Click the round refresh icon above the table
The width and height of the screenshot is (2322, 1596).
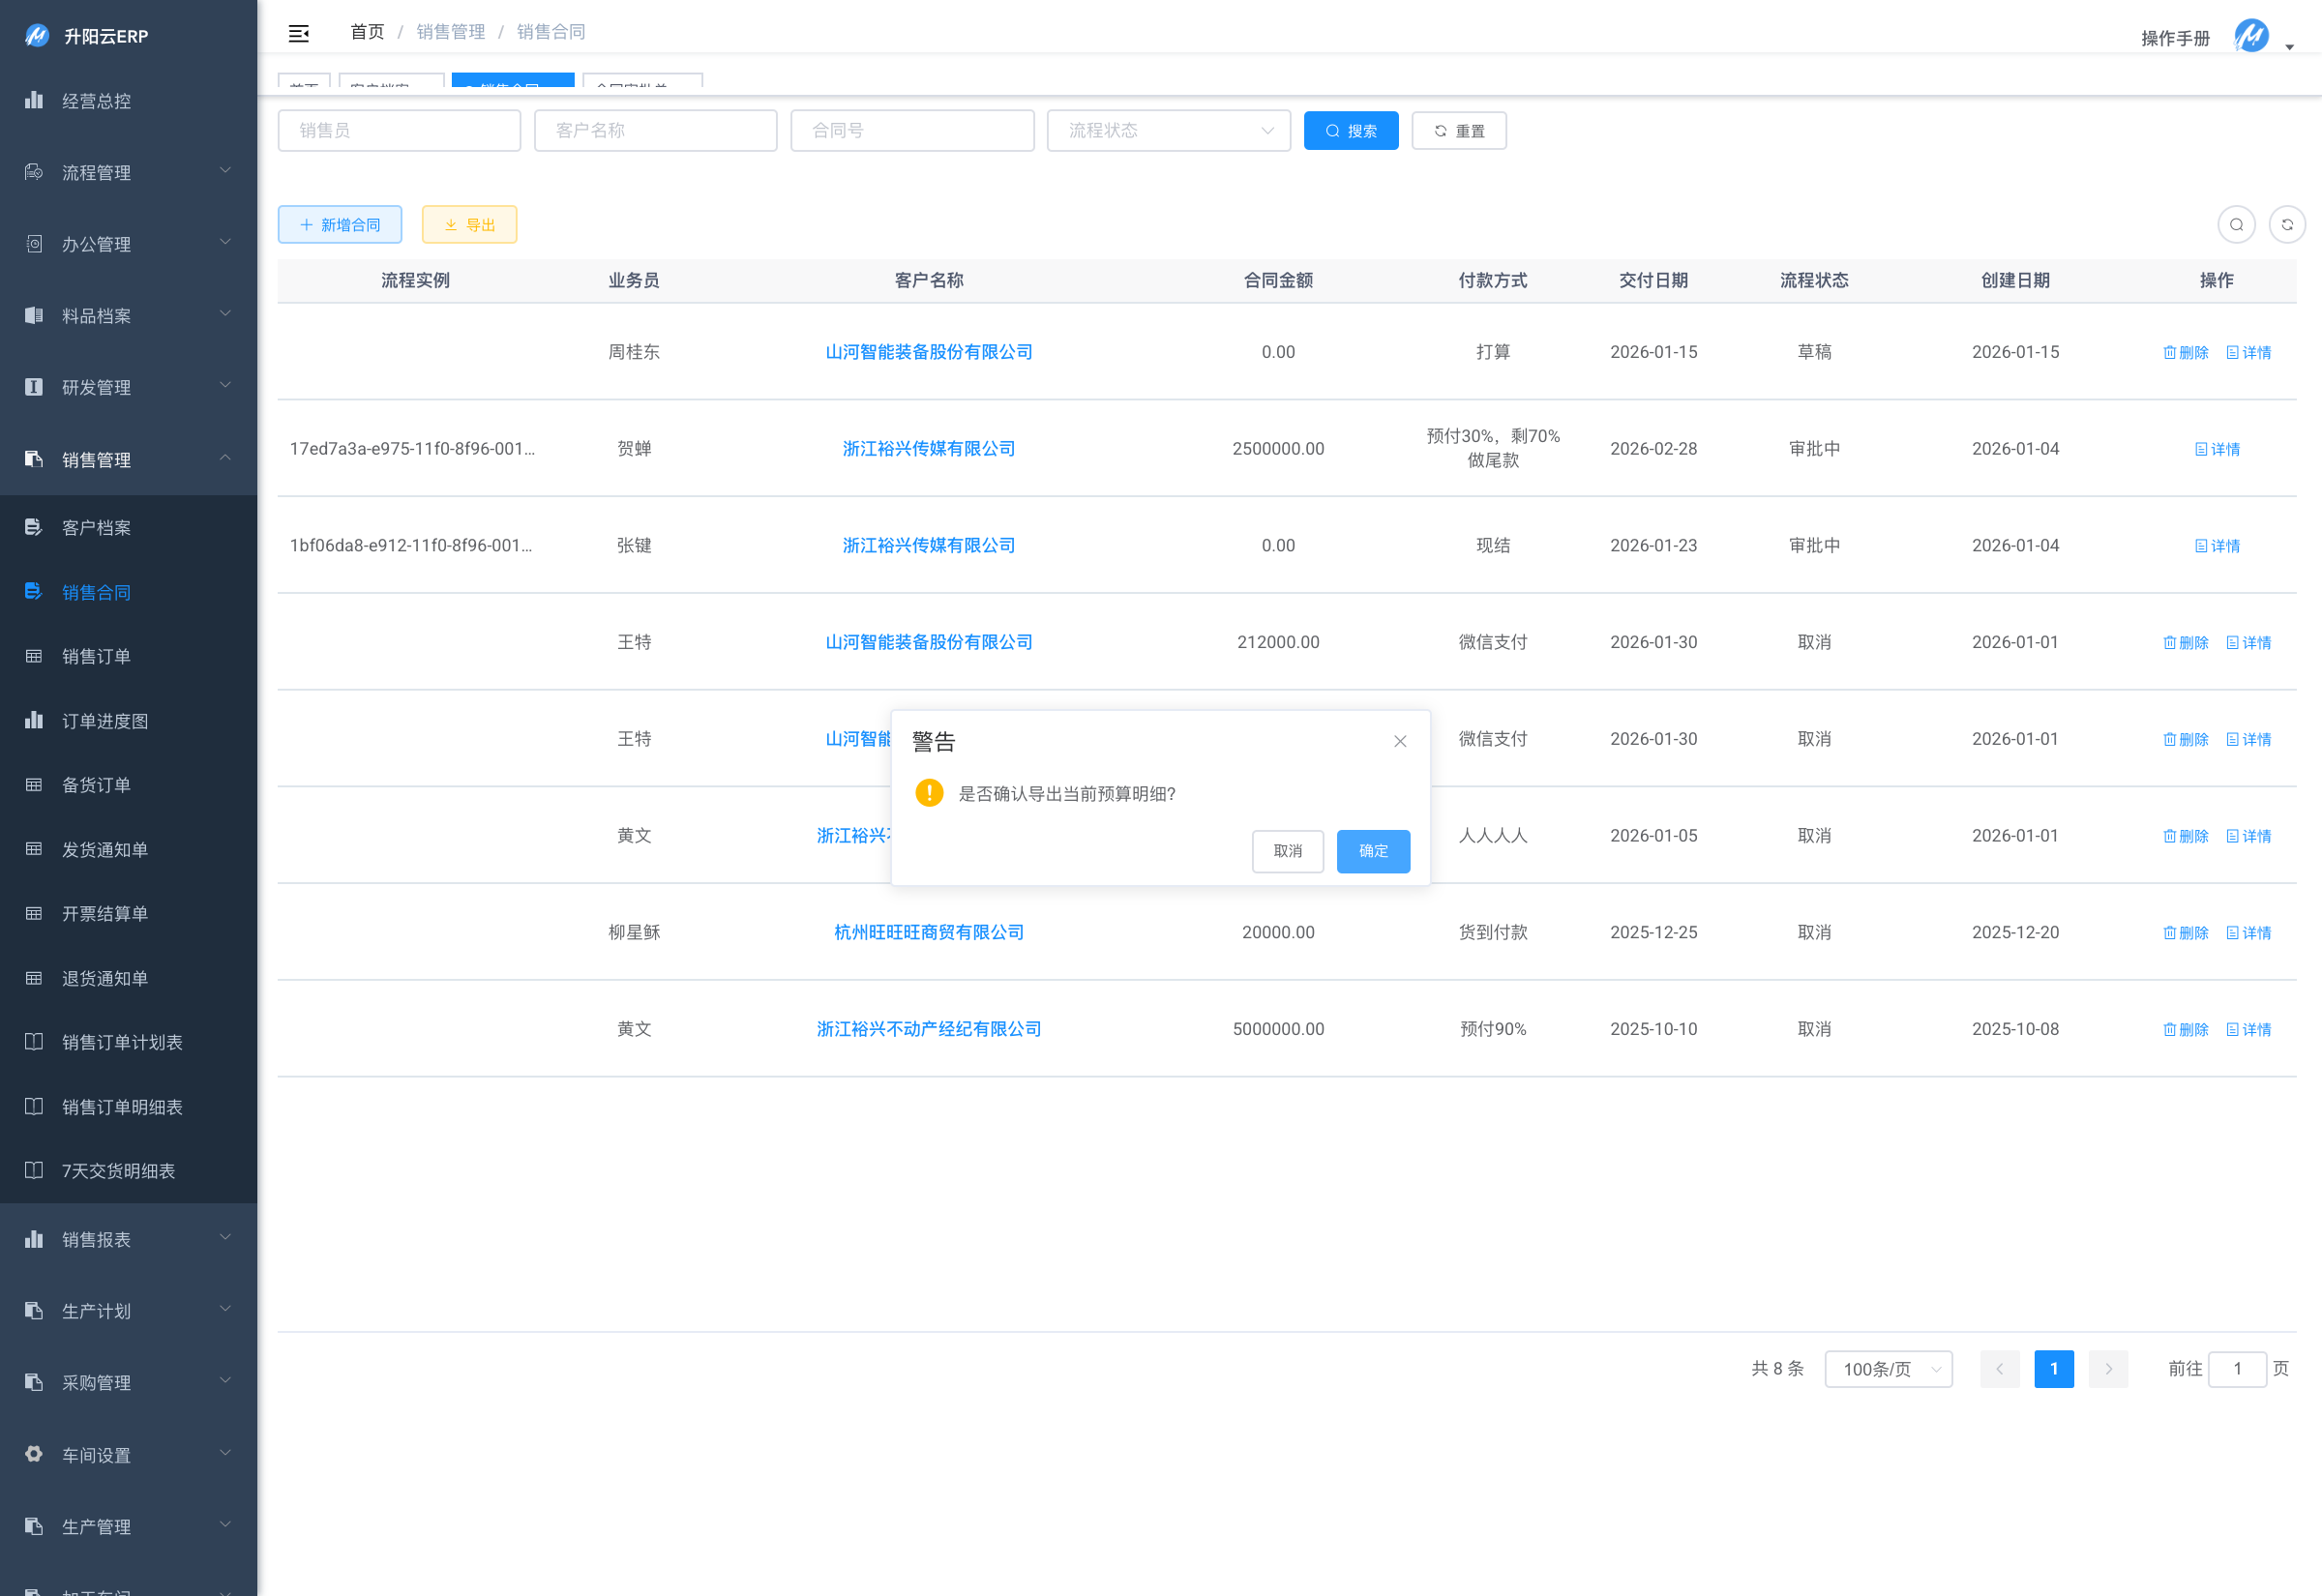point(2287,225)
